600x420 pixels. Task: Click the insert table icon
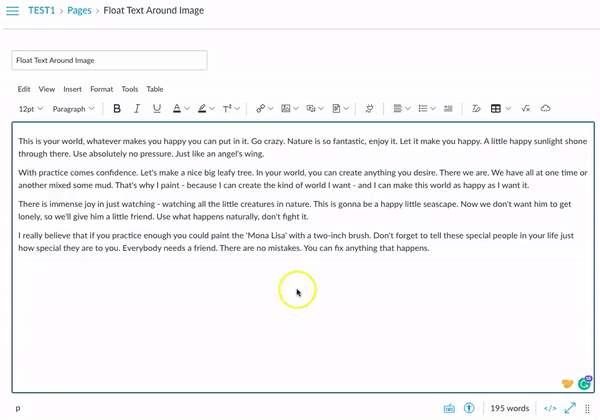click(496, 109)
